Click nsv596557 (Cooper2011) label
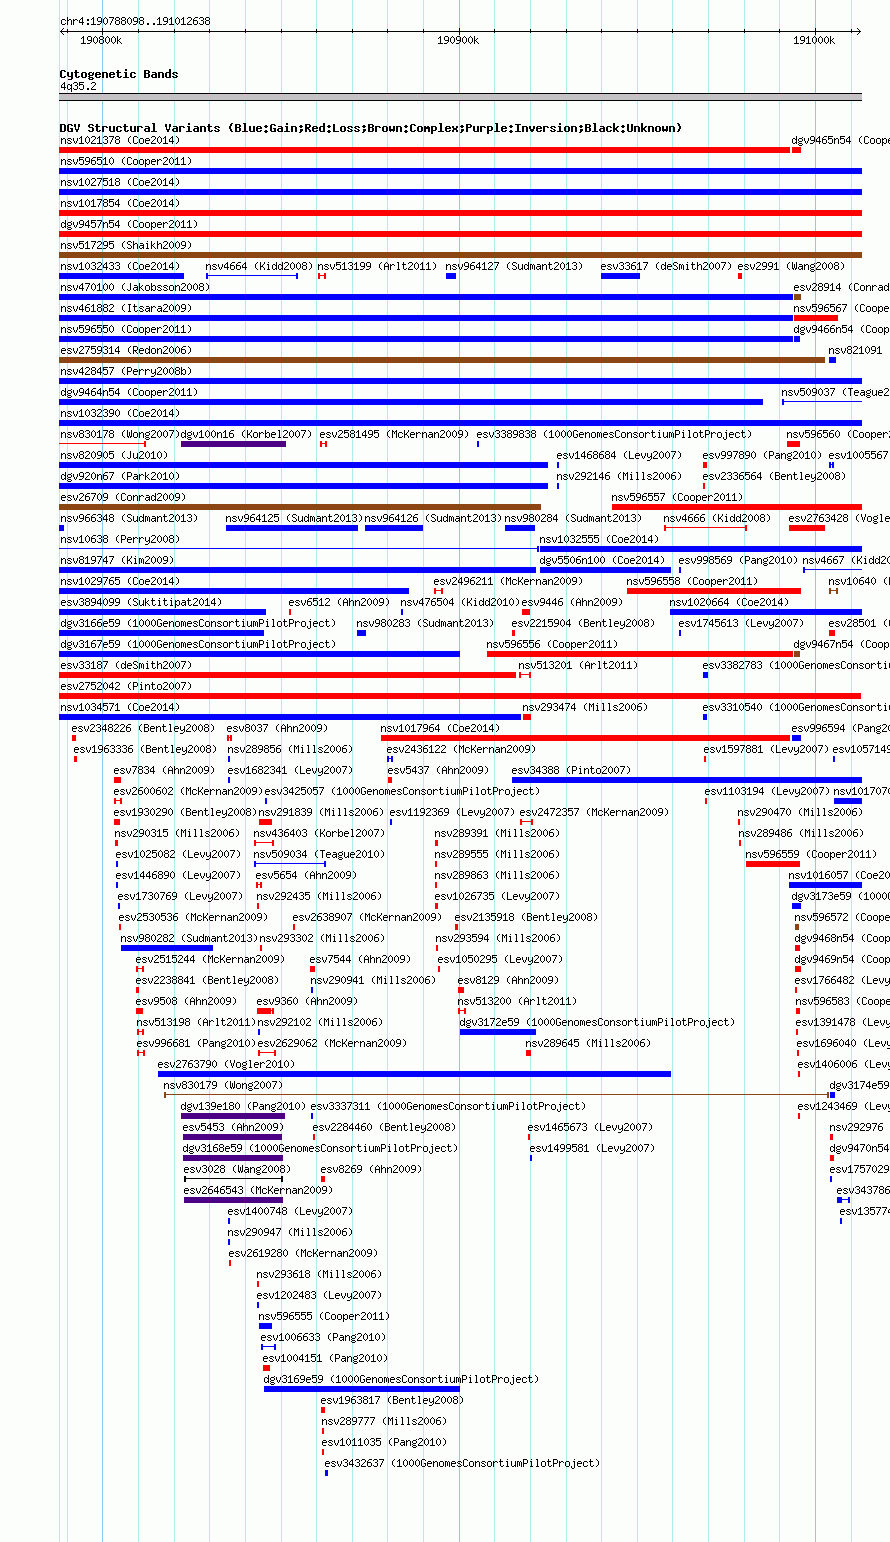Viewport: 890px width, 1542px height. (678, 497)
